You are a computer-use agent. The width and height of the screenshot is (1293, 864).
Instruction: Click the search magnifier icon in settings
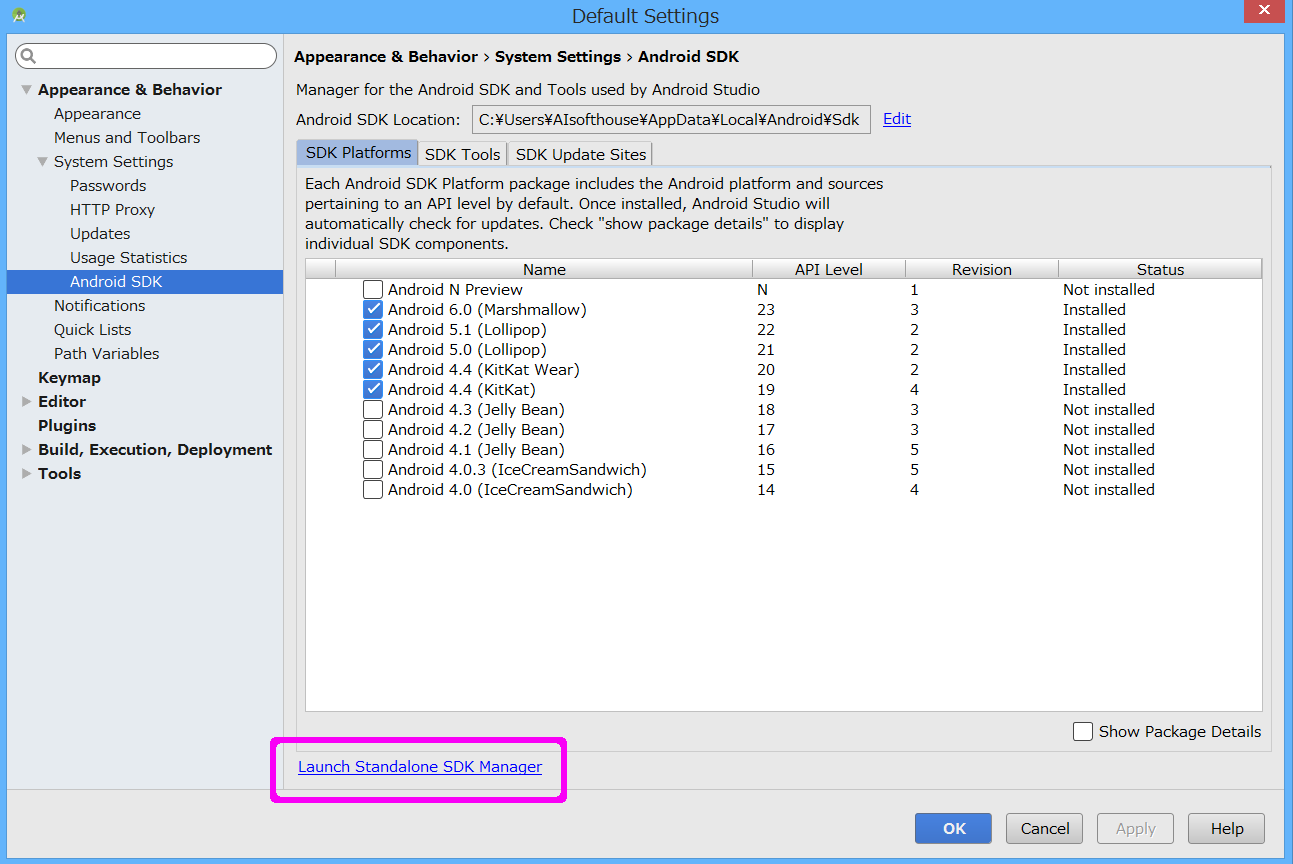[29, 56]
